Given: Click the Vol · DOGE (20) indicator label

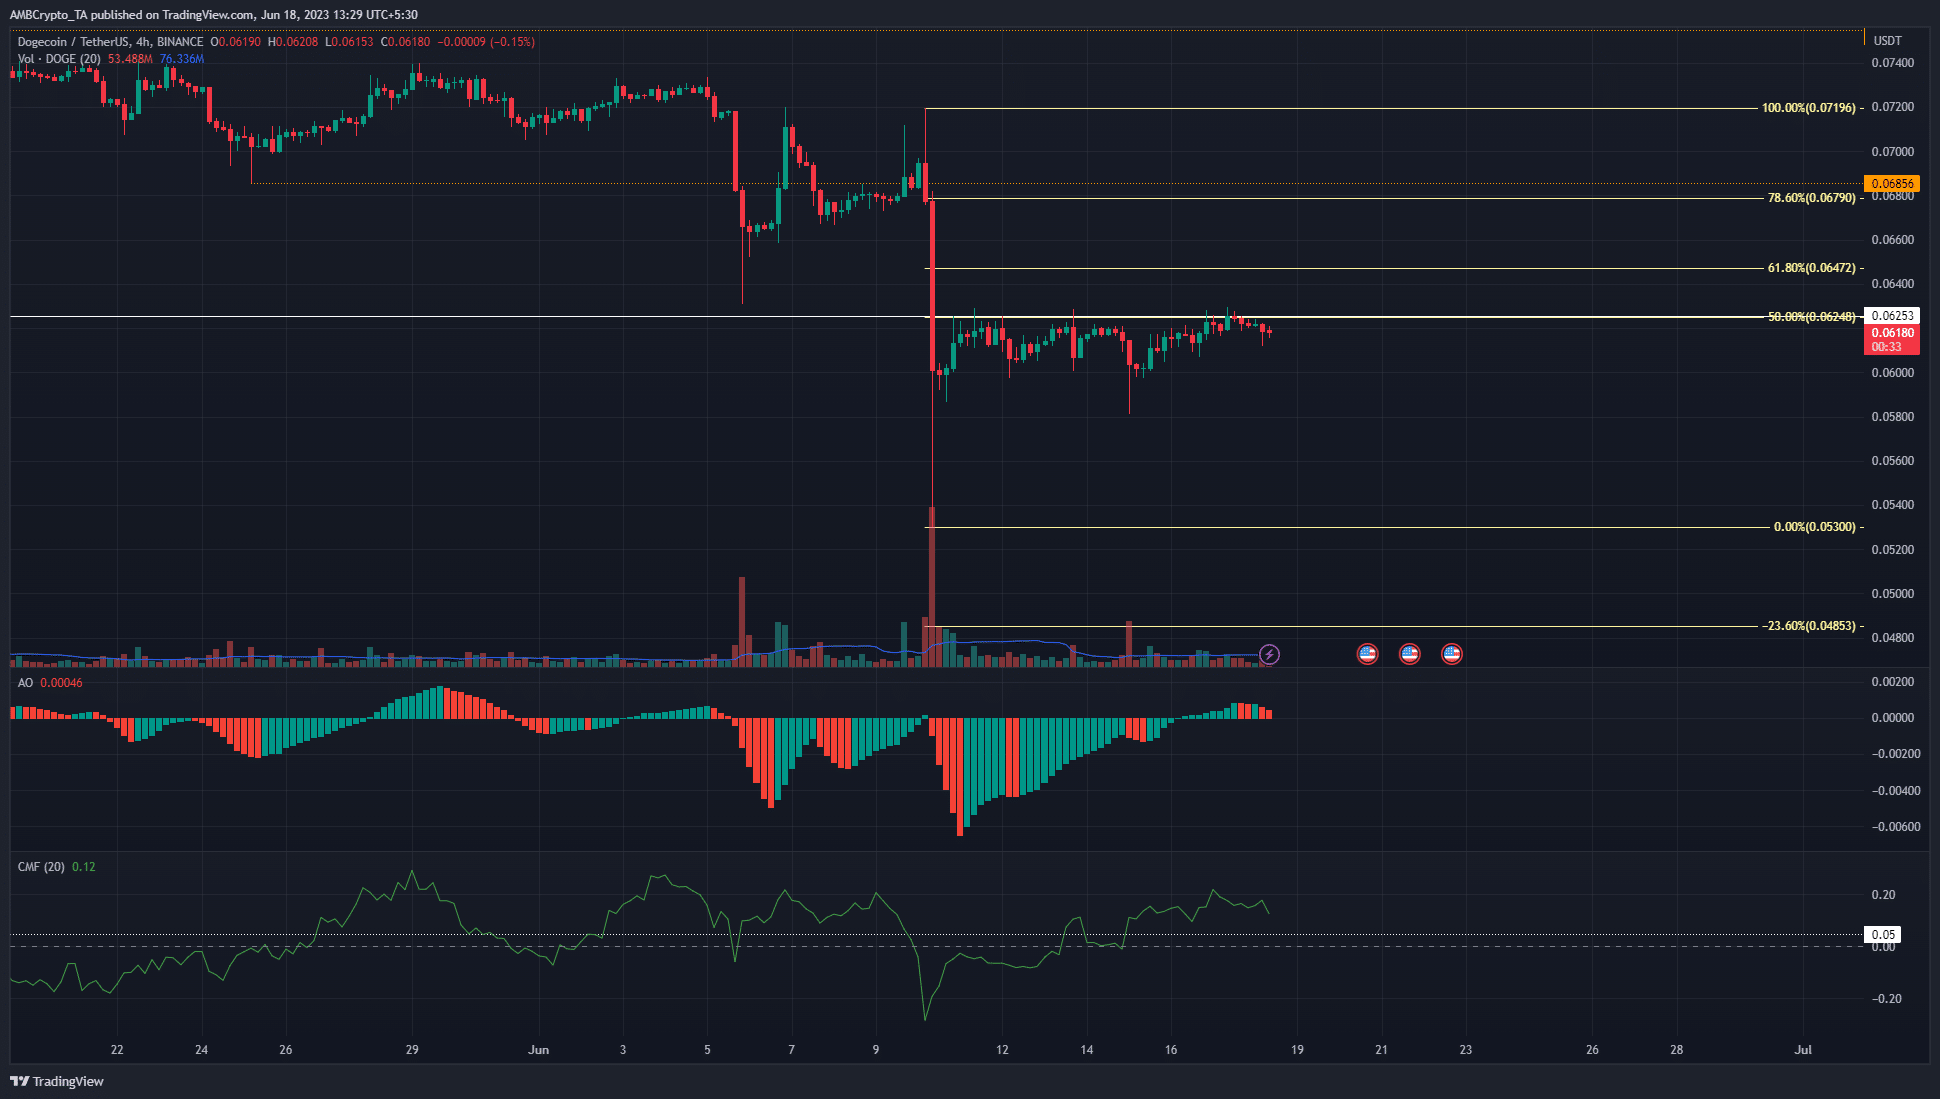Looking at the screenshot, I should (59, 59).
